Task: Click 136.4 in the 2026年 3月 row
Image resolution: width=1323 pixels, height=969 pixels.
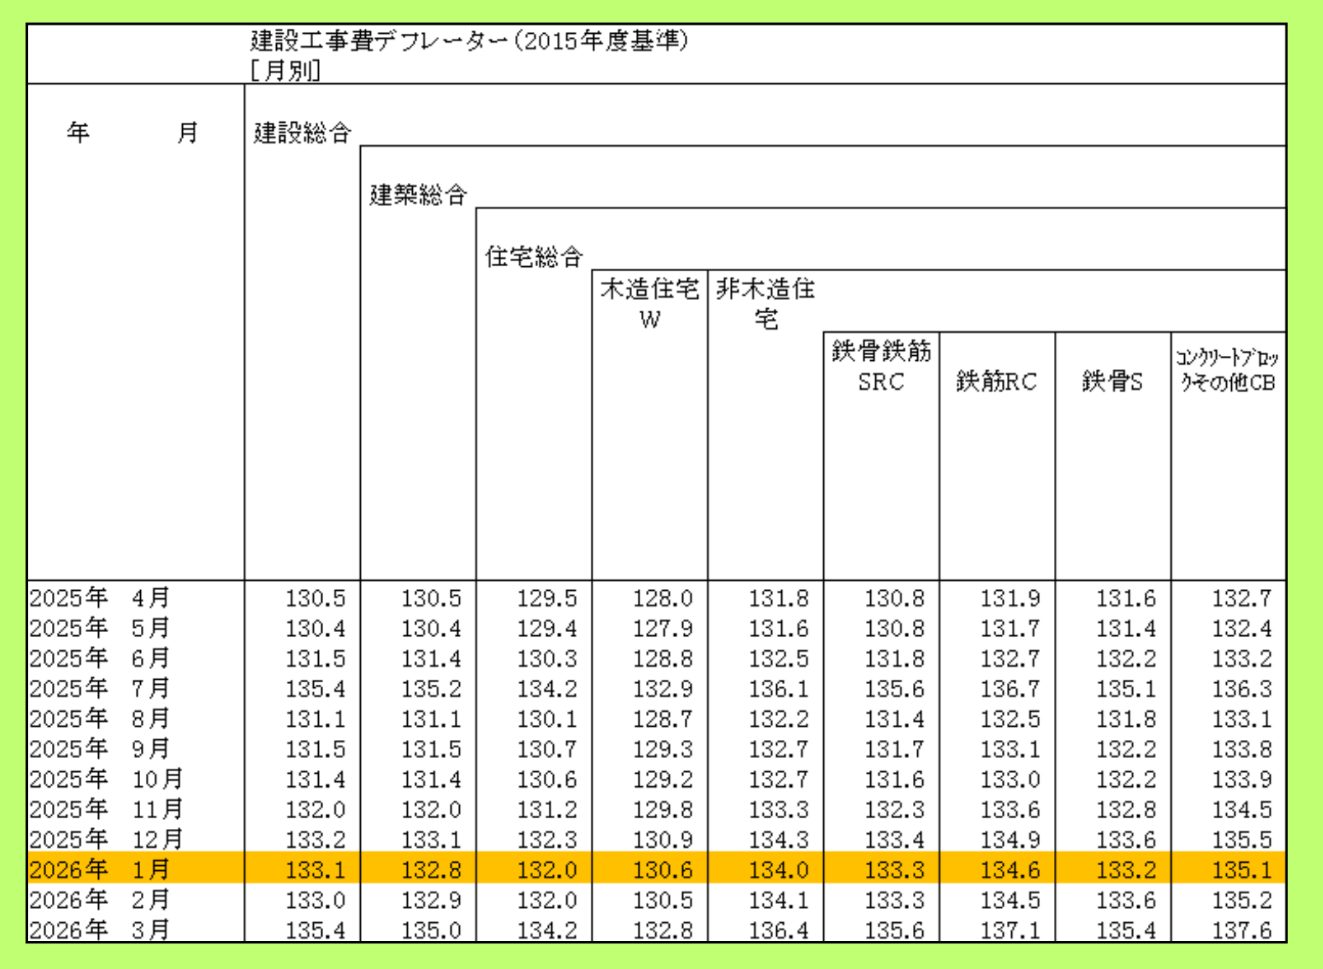Action: [x=778, y=930]
